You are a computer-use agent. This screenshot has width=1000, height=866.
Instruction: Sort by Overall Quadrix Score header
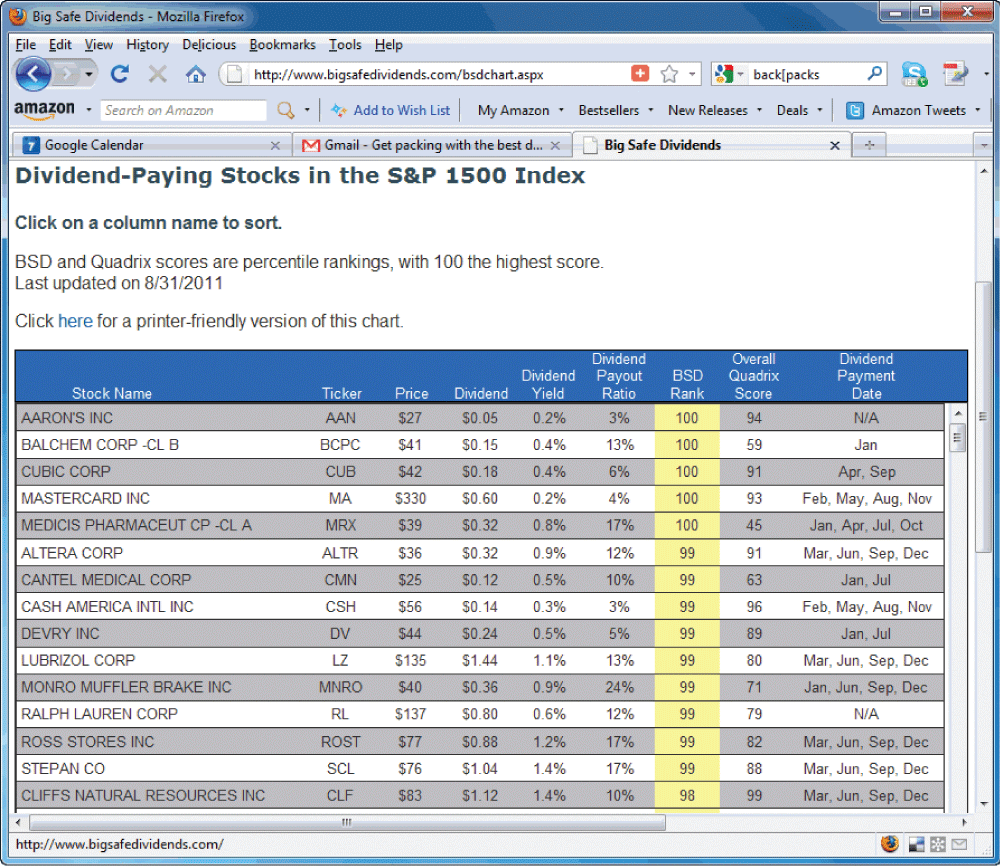[x=754, y=376]
